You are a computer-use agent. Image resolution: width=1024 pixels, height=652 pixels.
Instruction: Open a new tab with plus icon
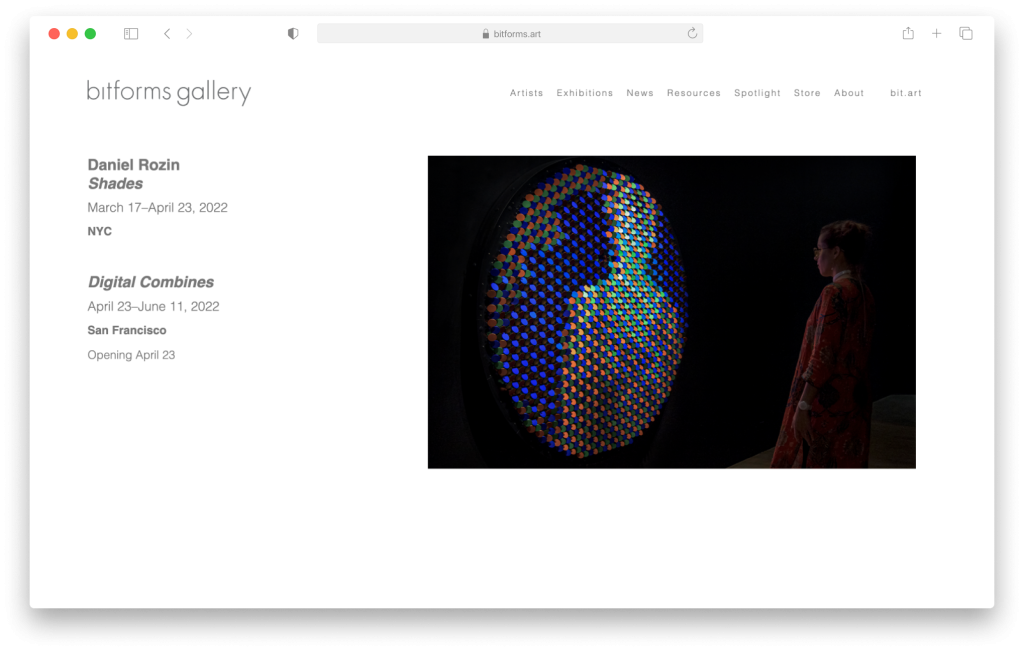(x=937, y=34)
